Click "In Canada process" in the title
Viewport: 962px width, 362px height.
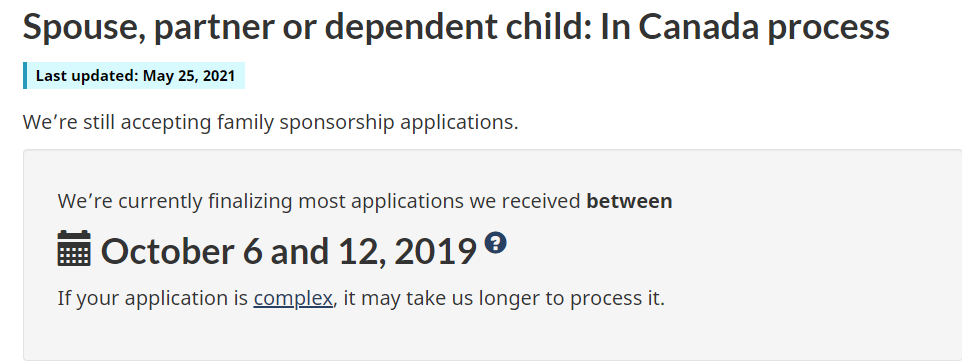745,27
